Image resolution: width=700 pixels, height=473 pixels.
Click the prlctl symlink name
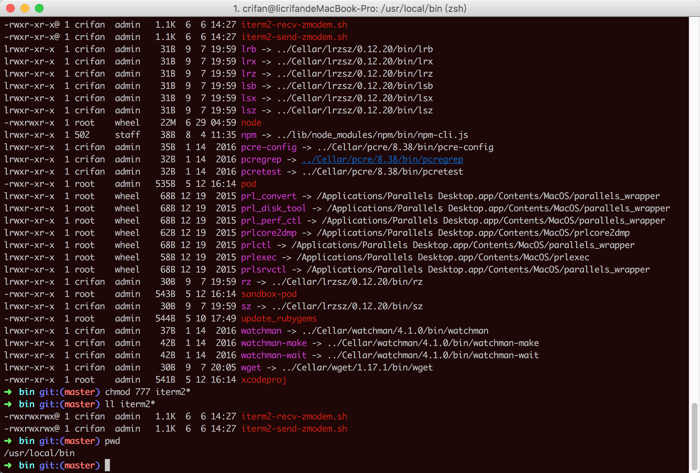pos(256,245)
